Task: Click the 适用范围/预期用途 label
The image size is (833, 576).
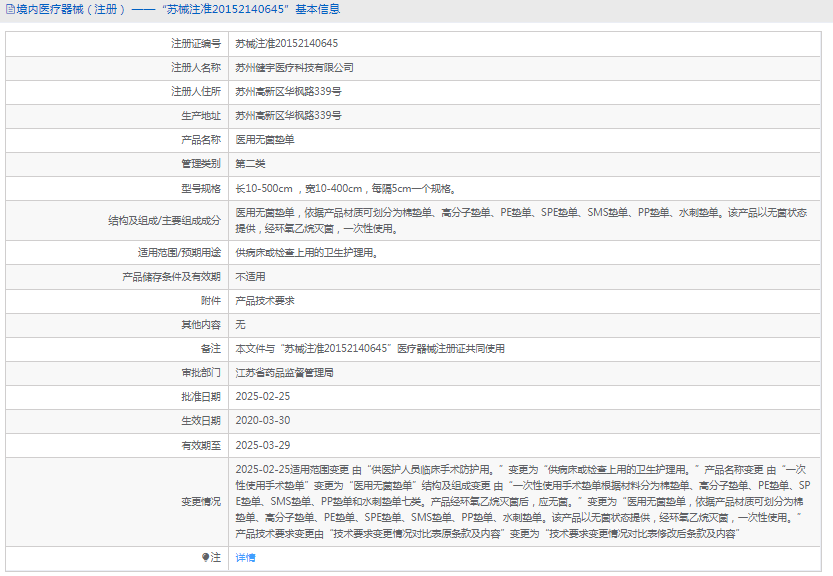Action: 179,253
